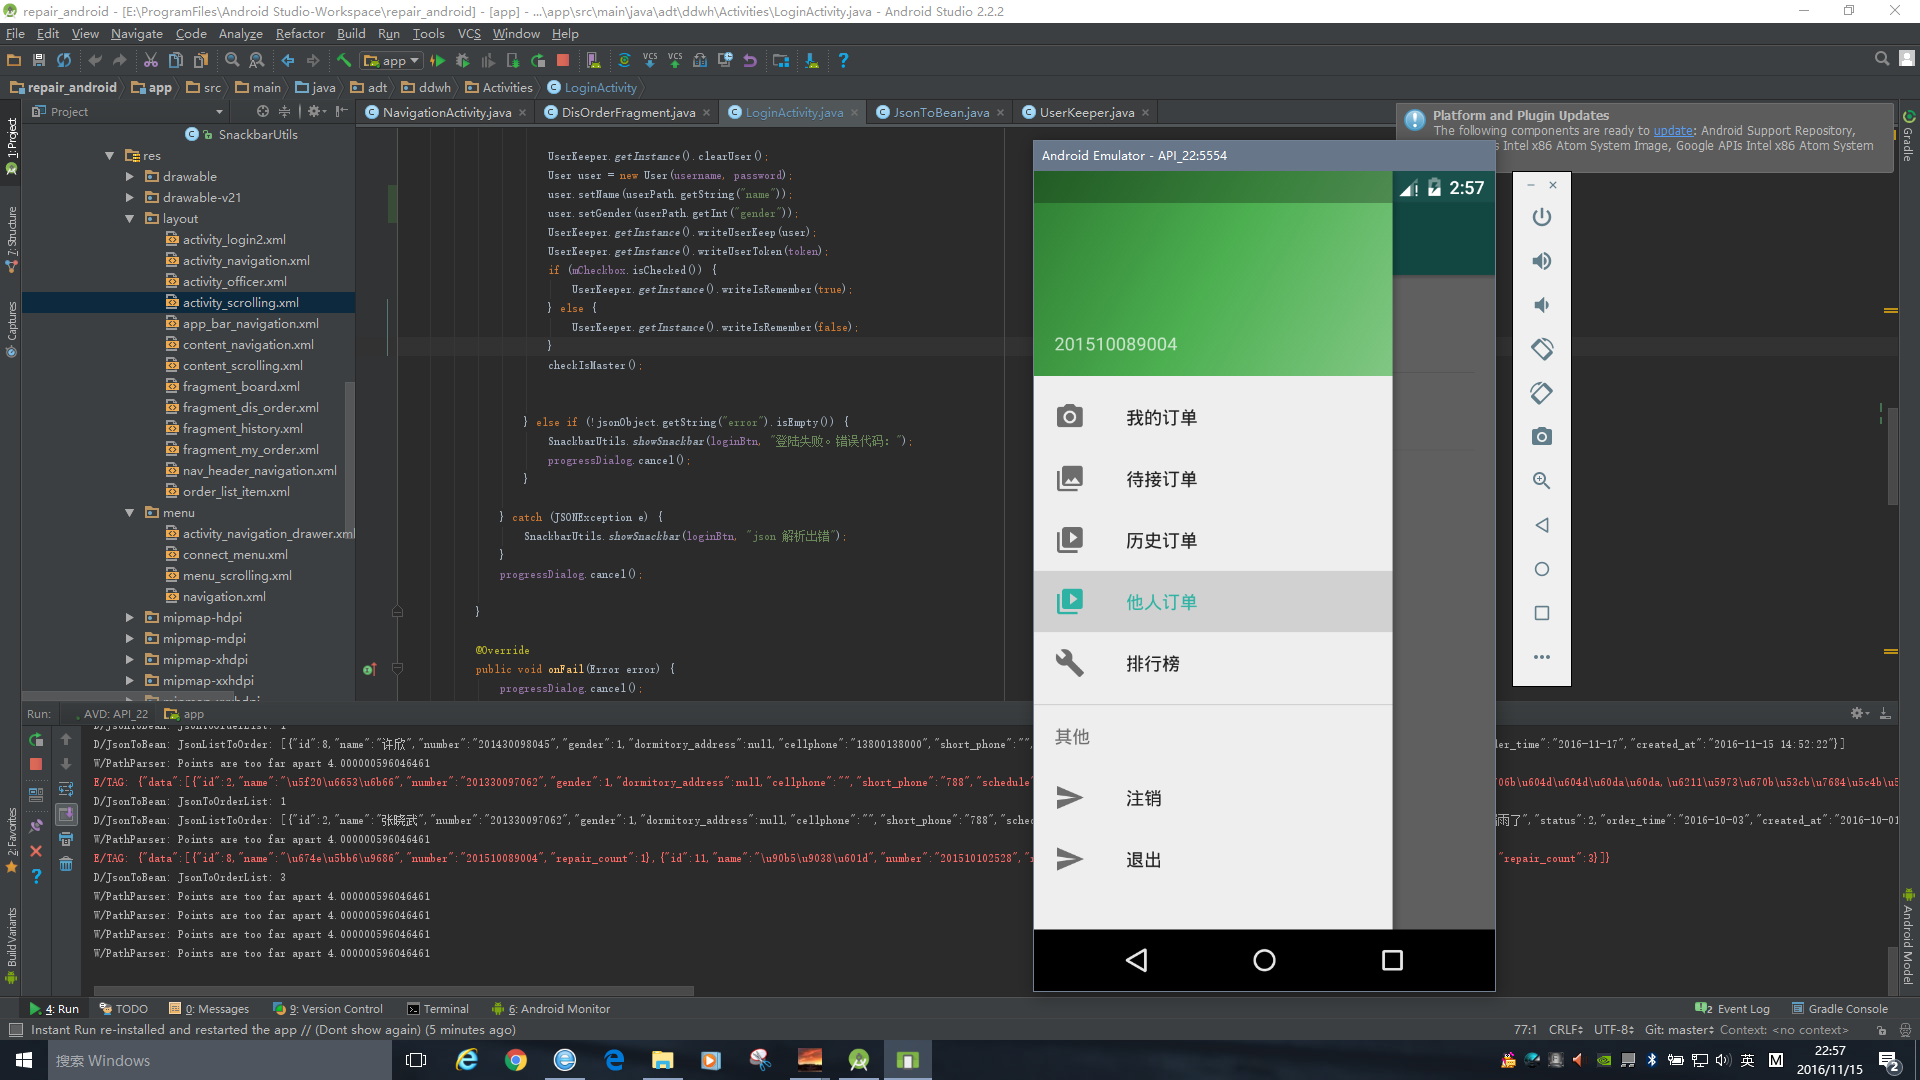1920x1080 pixels.
Task: Pin the Run tab with the pin icon
Action: coord(36,826)
